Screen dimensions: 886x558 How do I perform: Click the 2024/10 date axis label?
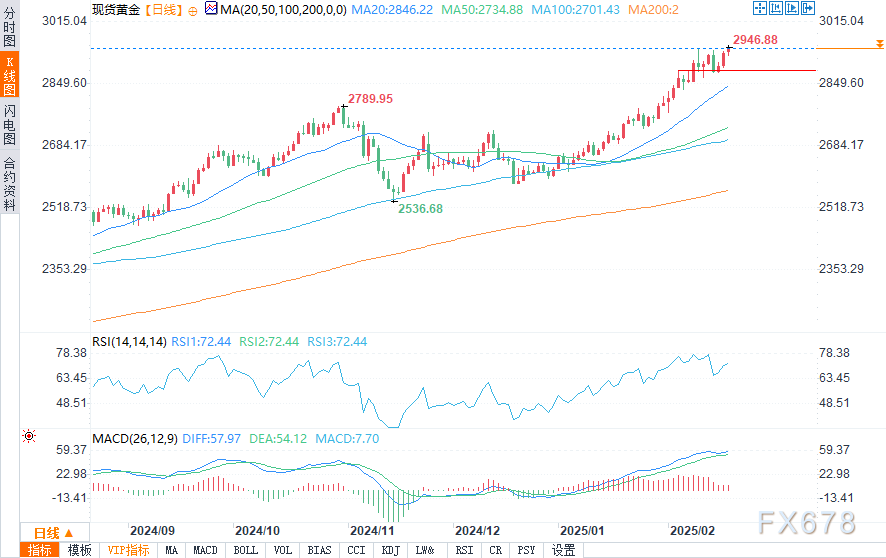coord(258,531)
